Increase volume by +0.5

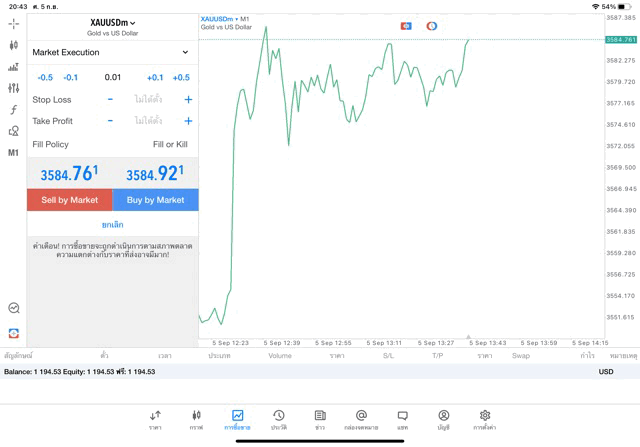(x=181, y=77)
